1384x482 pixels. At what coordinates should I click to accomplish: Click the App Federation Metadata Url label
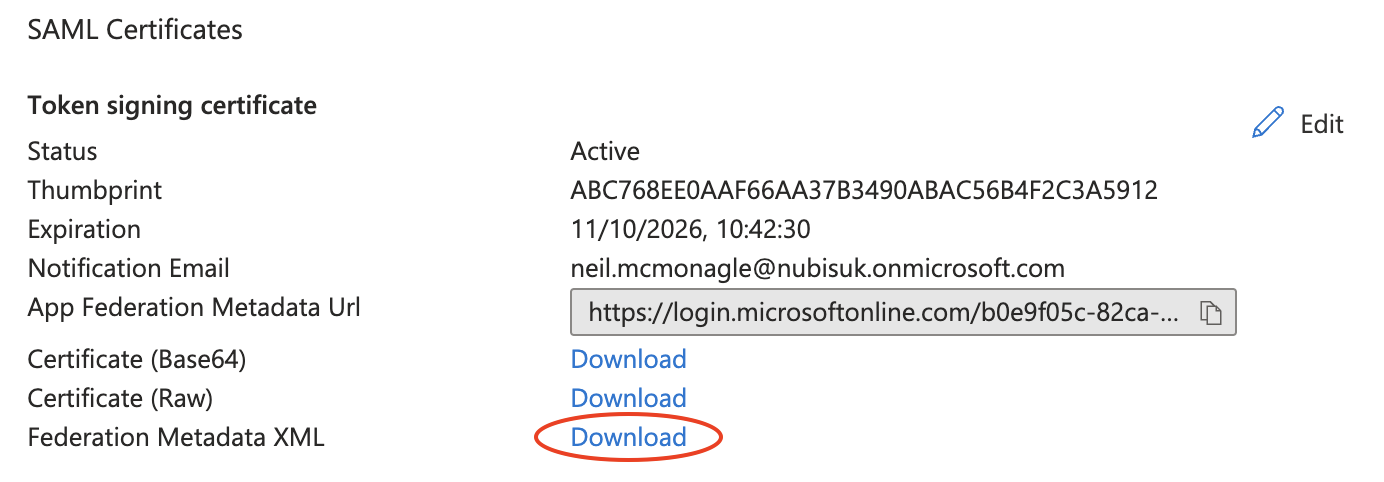click(194, 307)
